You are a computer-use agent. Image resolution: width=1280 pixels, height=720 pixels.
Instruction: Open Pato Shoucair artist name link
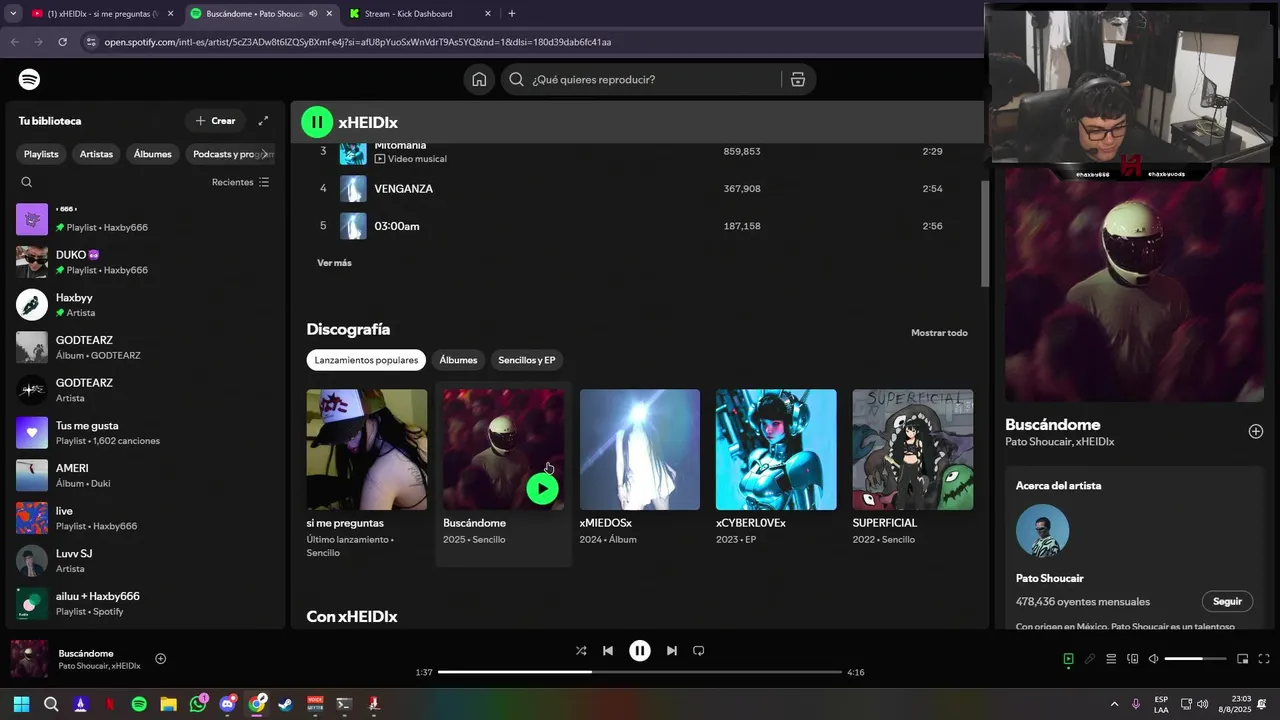[1049, 578]
